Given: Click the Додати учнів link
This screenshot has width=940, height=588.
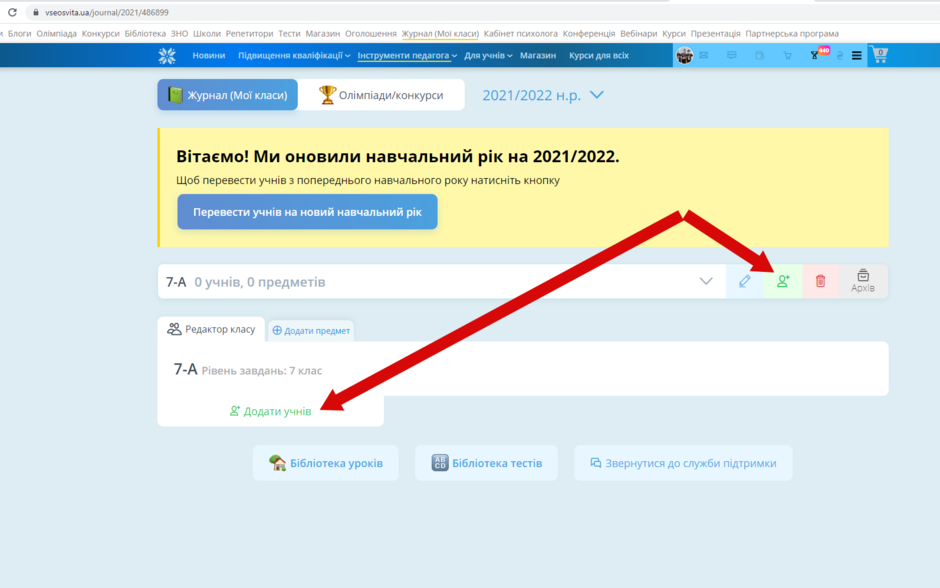Looking at the screenshot, I should 270,411.
